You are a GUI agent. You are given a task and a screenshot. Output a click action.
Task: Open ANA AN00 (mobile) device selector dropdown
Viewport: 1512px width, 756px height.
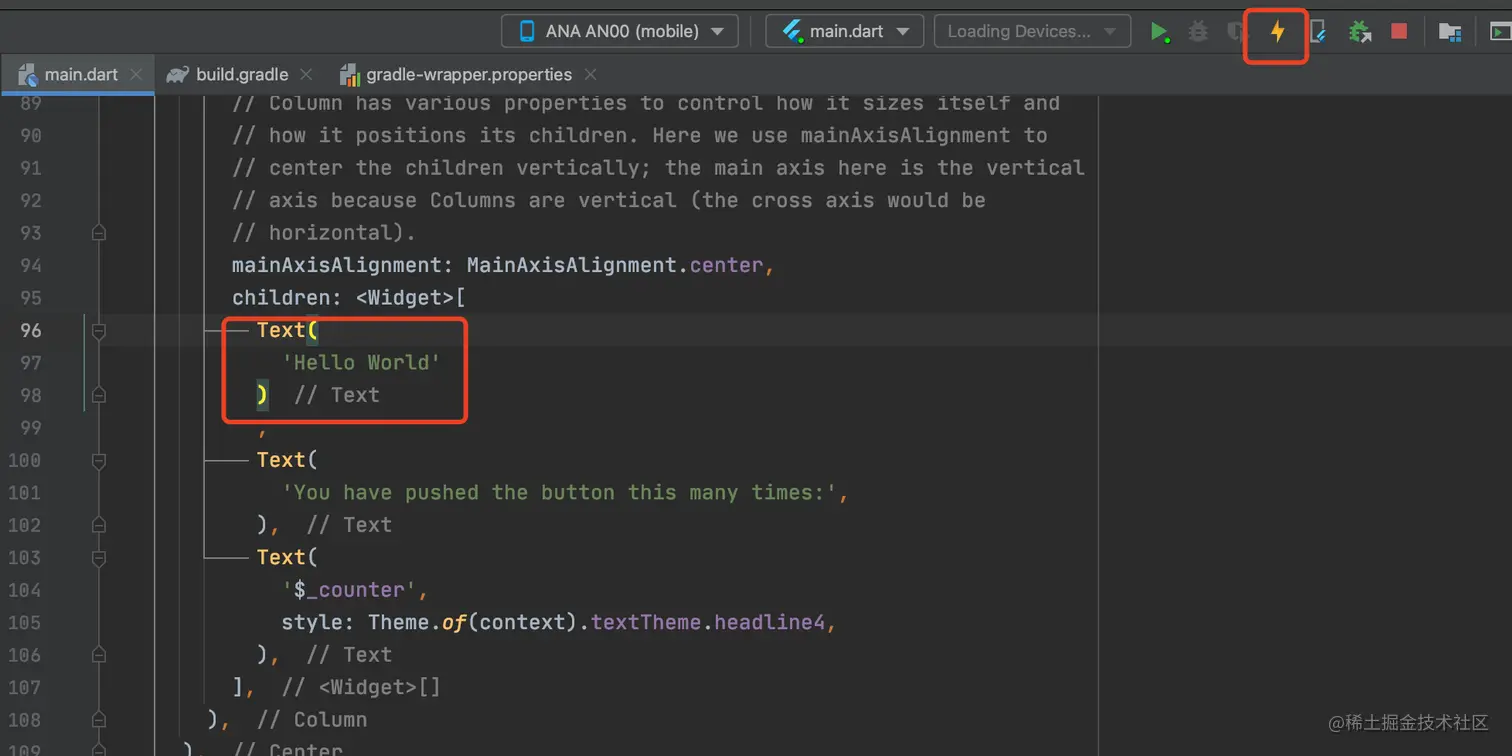(x=620, y=32)
